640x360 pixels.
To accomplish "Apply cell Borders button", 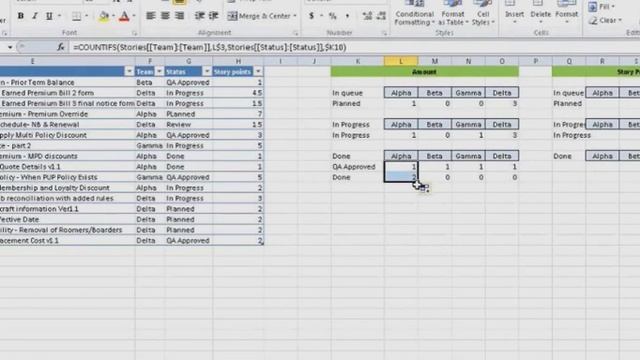I will point(76,16).
